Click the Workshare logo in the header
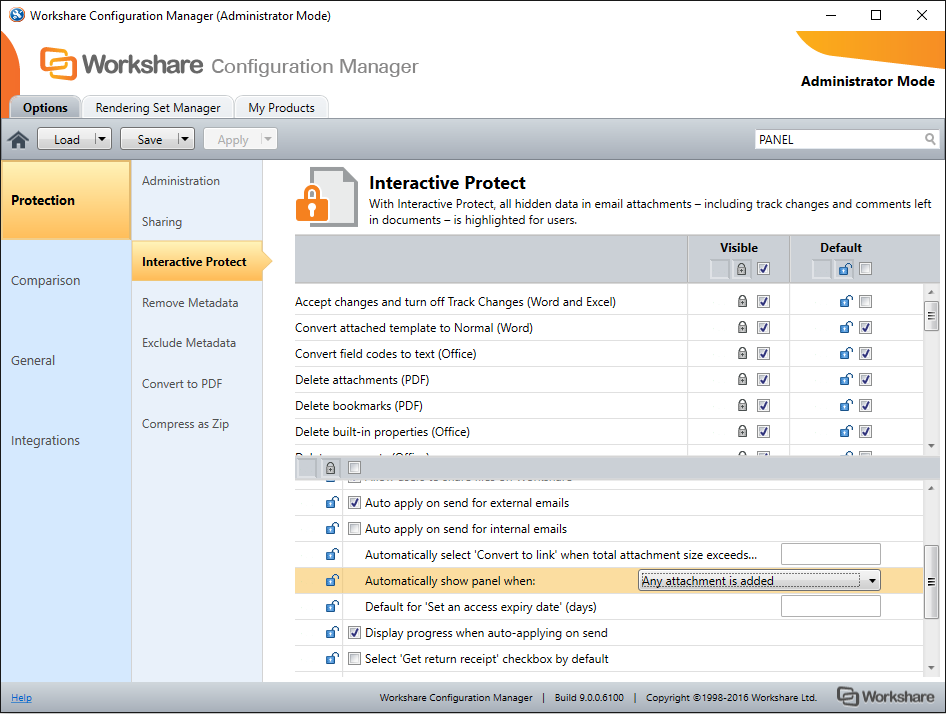The height and width of the screenshot is (714, 946). tap(60, 63)
